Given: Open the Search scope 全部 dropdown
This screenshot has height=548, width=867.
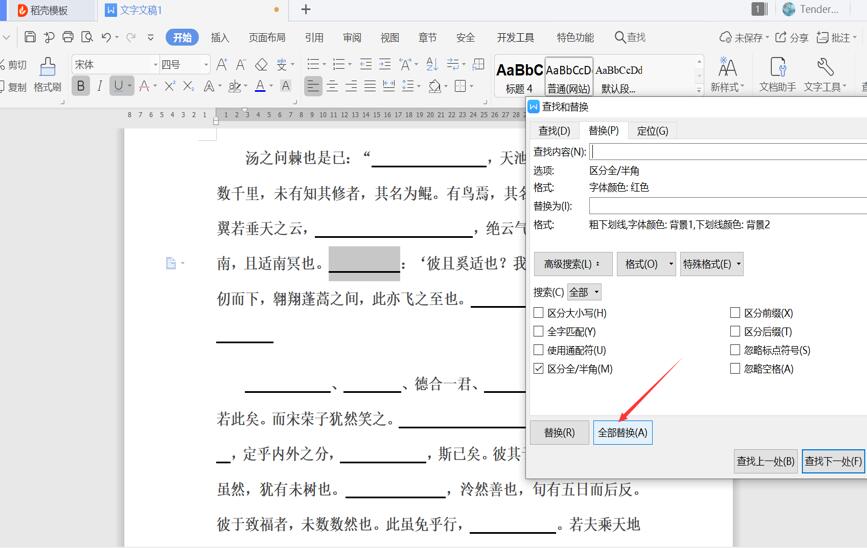Looking at the screenshot, I should 584,292.
